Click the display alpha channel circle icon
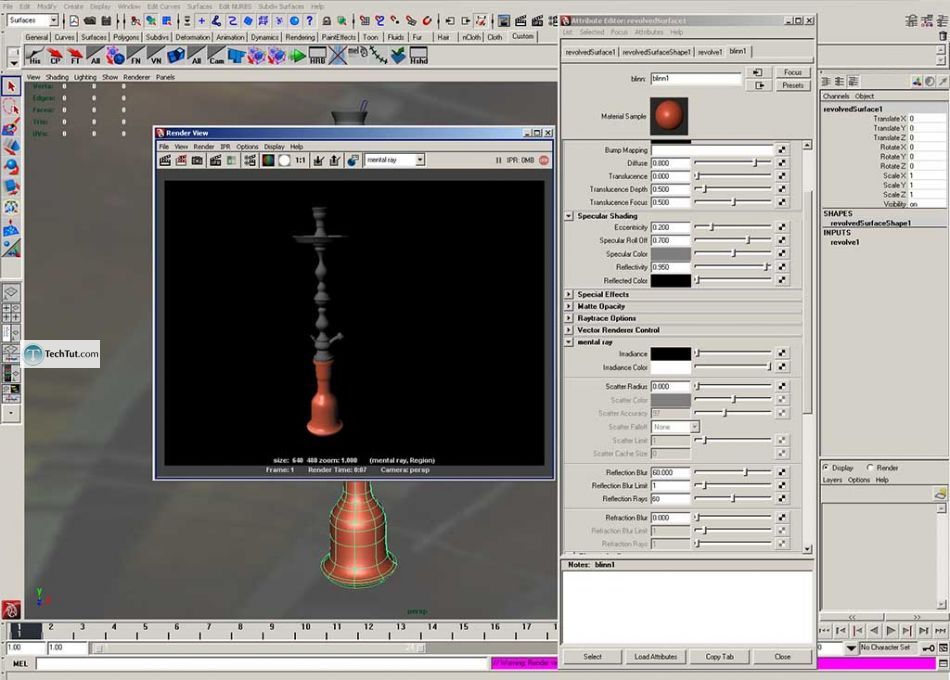Screen dimensions: 950x680 coord(284,160)
